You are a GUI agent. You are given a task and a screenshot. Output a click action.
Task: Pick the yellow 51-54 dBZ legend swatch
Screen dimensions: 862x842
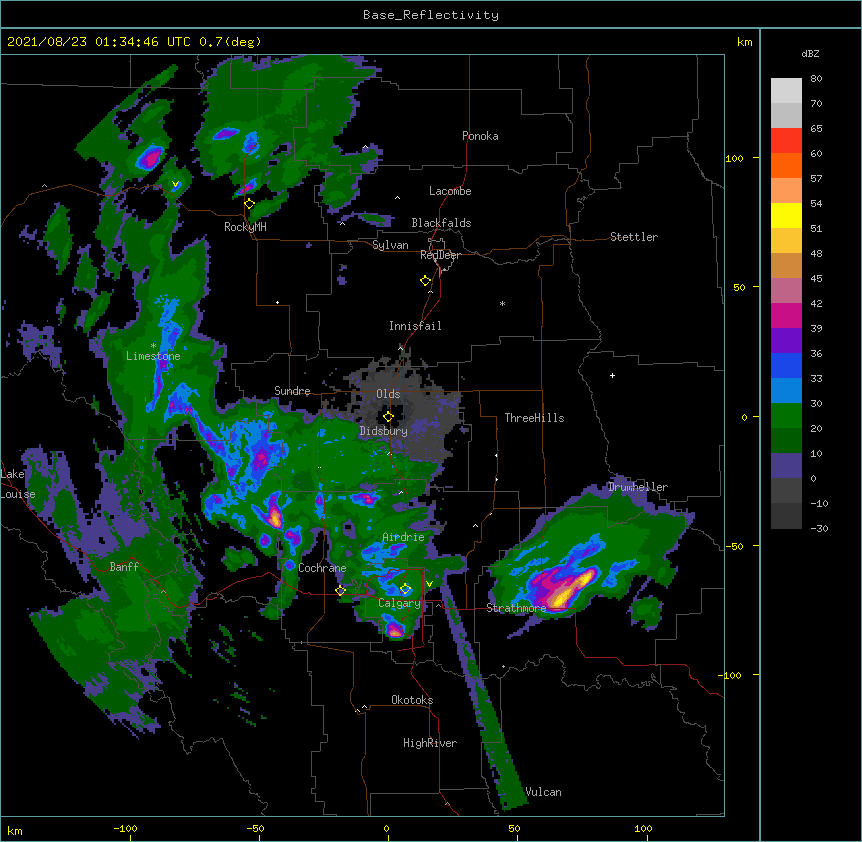pyautogui.click(x=786, y=216)
